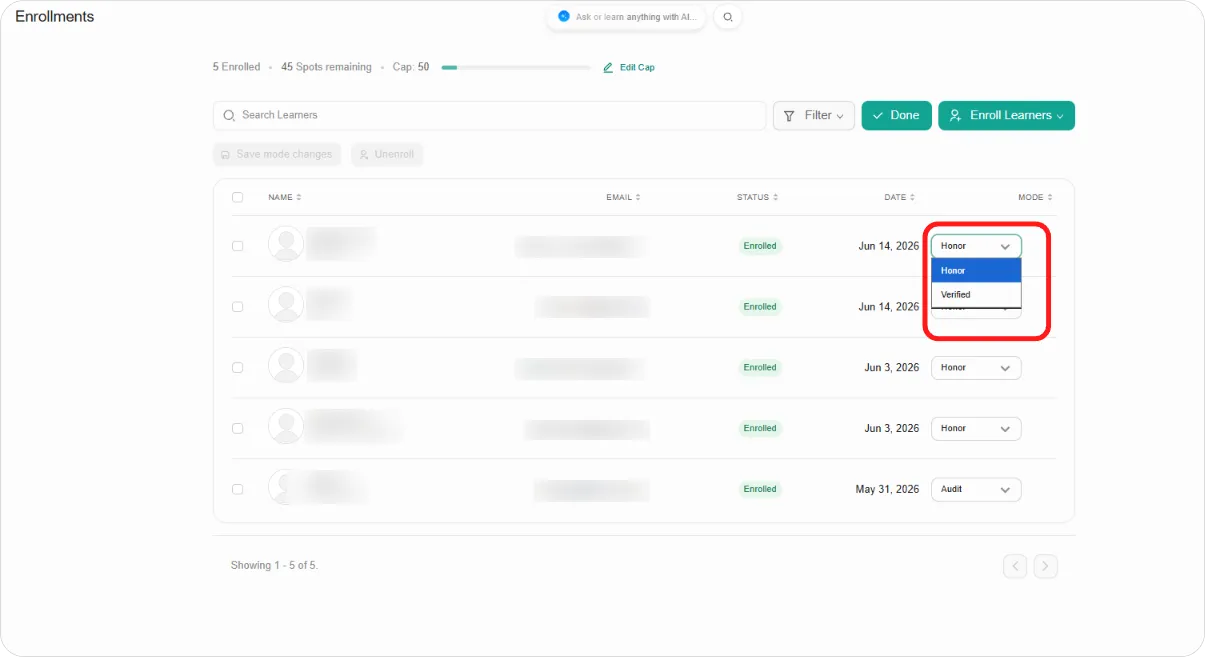Click the Enrolled badge in the May 31 row

pos(760,489)
